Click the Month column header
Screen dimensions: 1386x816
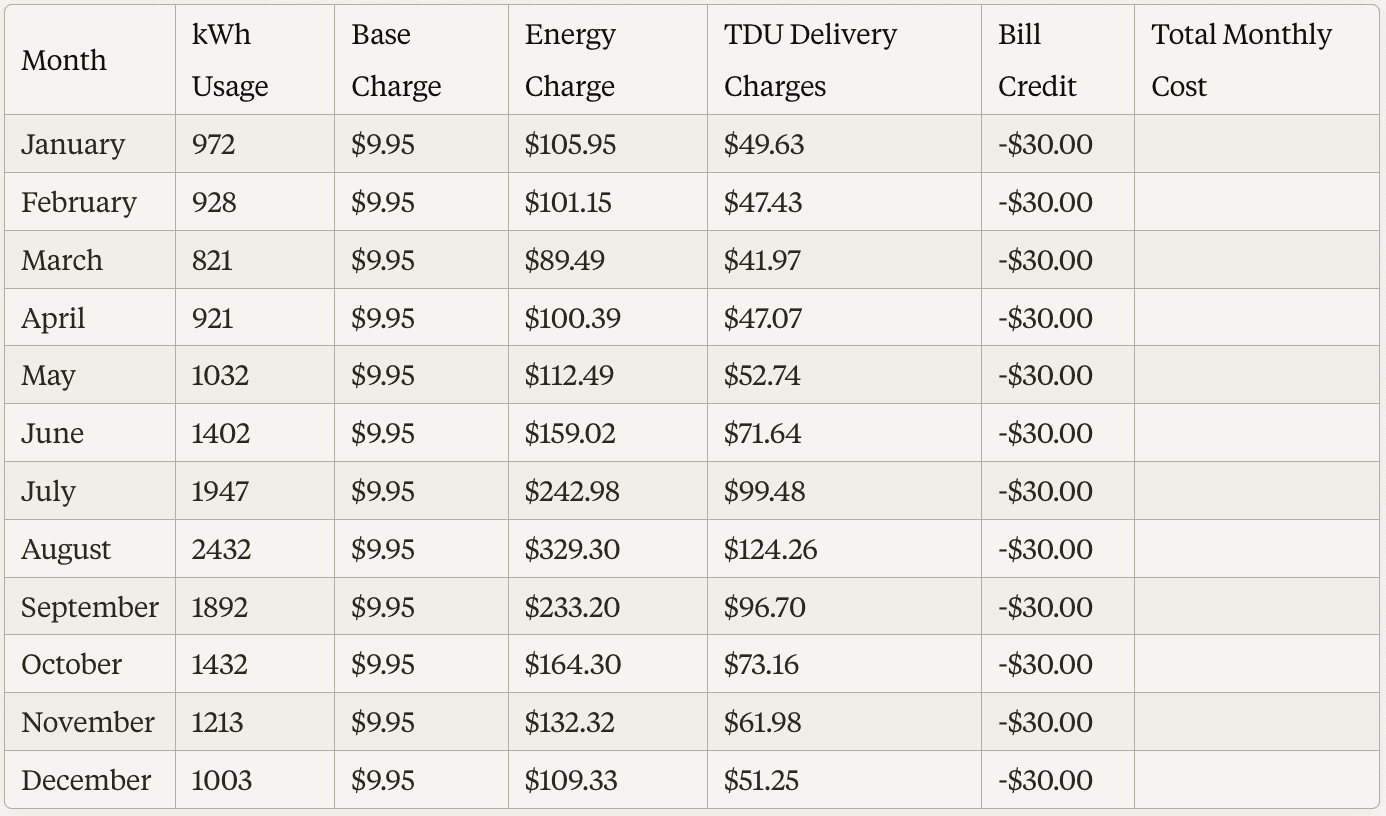pyautogui.click(x=64, y=60)
